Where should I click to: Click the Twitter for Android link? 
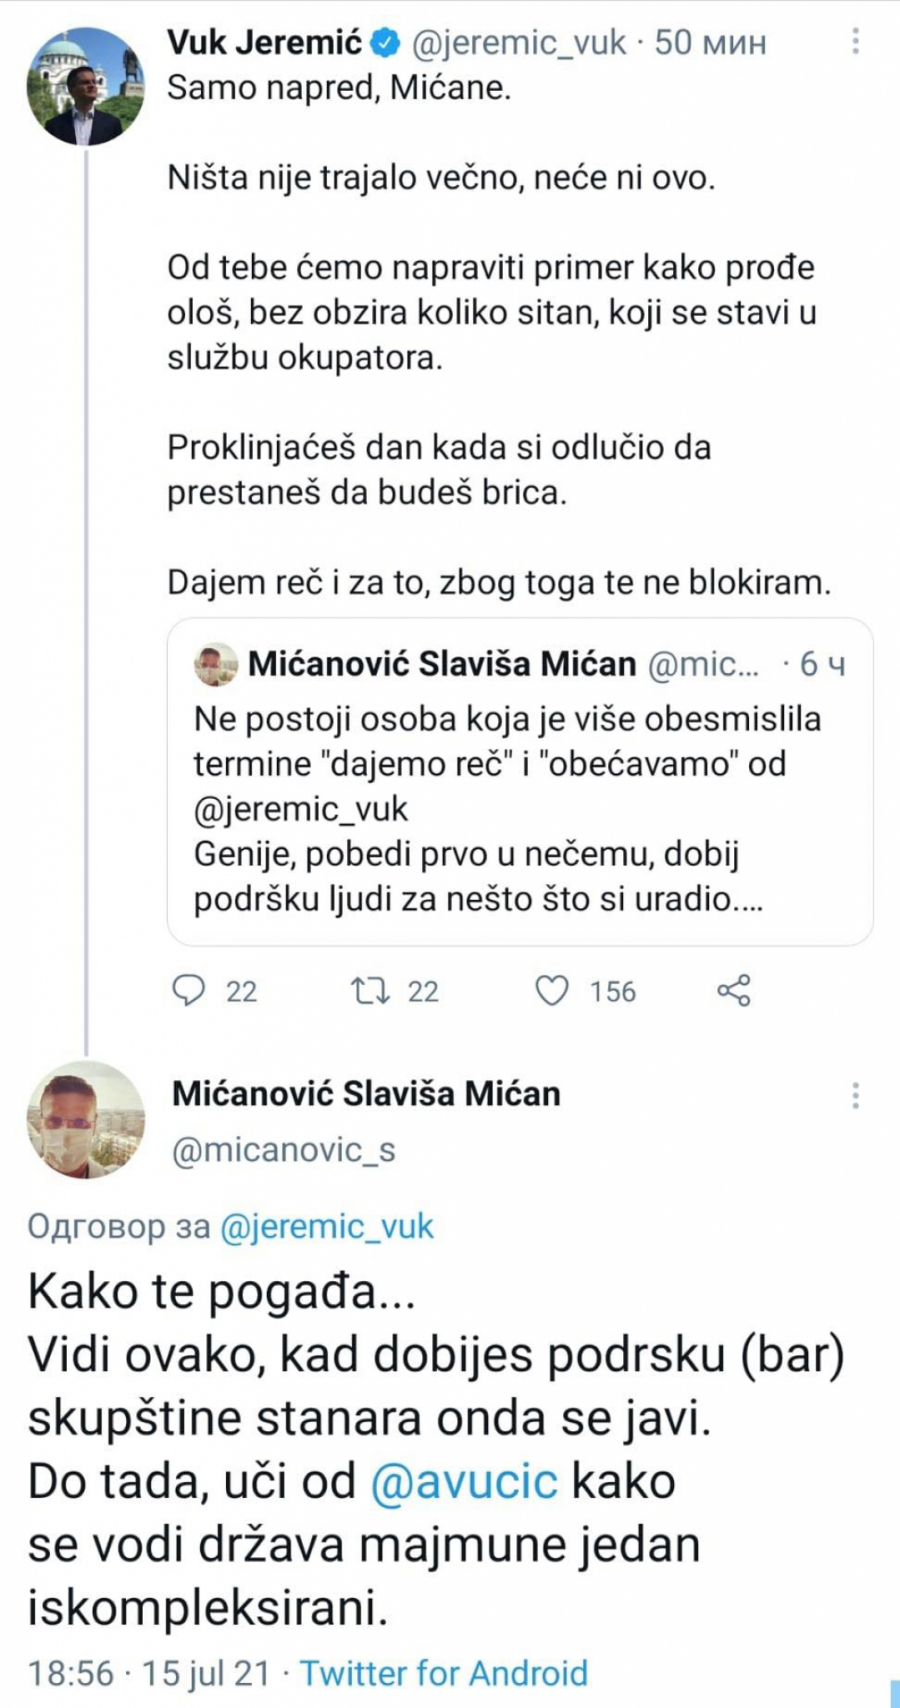pyautogui.click(x=444, y=1673)
